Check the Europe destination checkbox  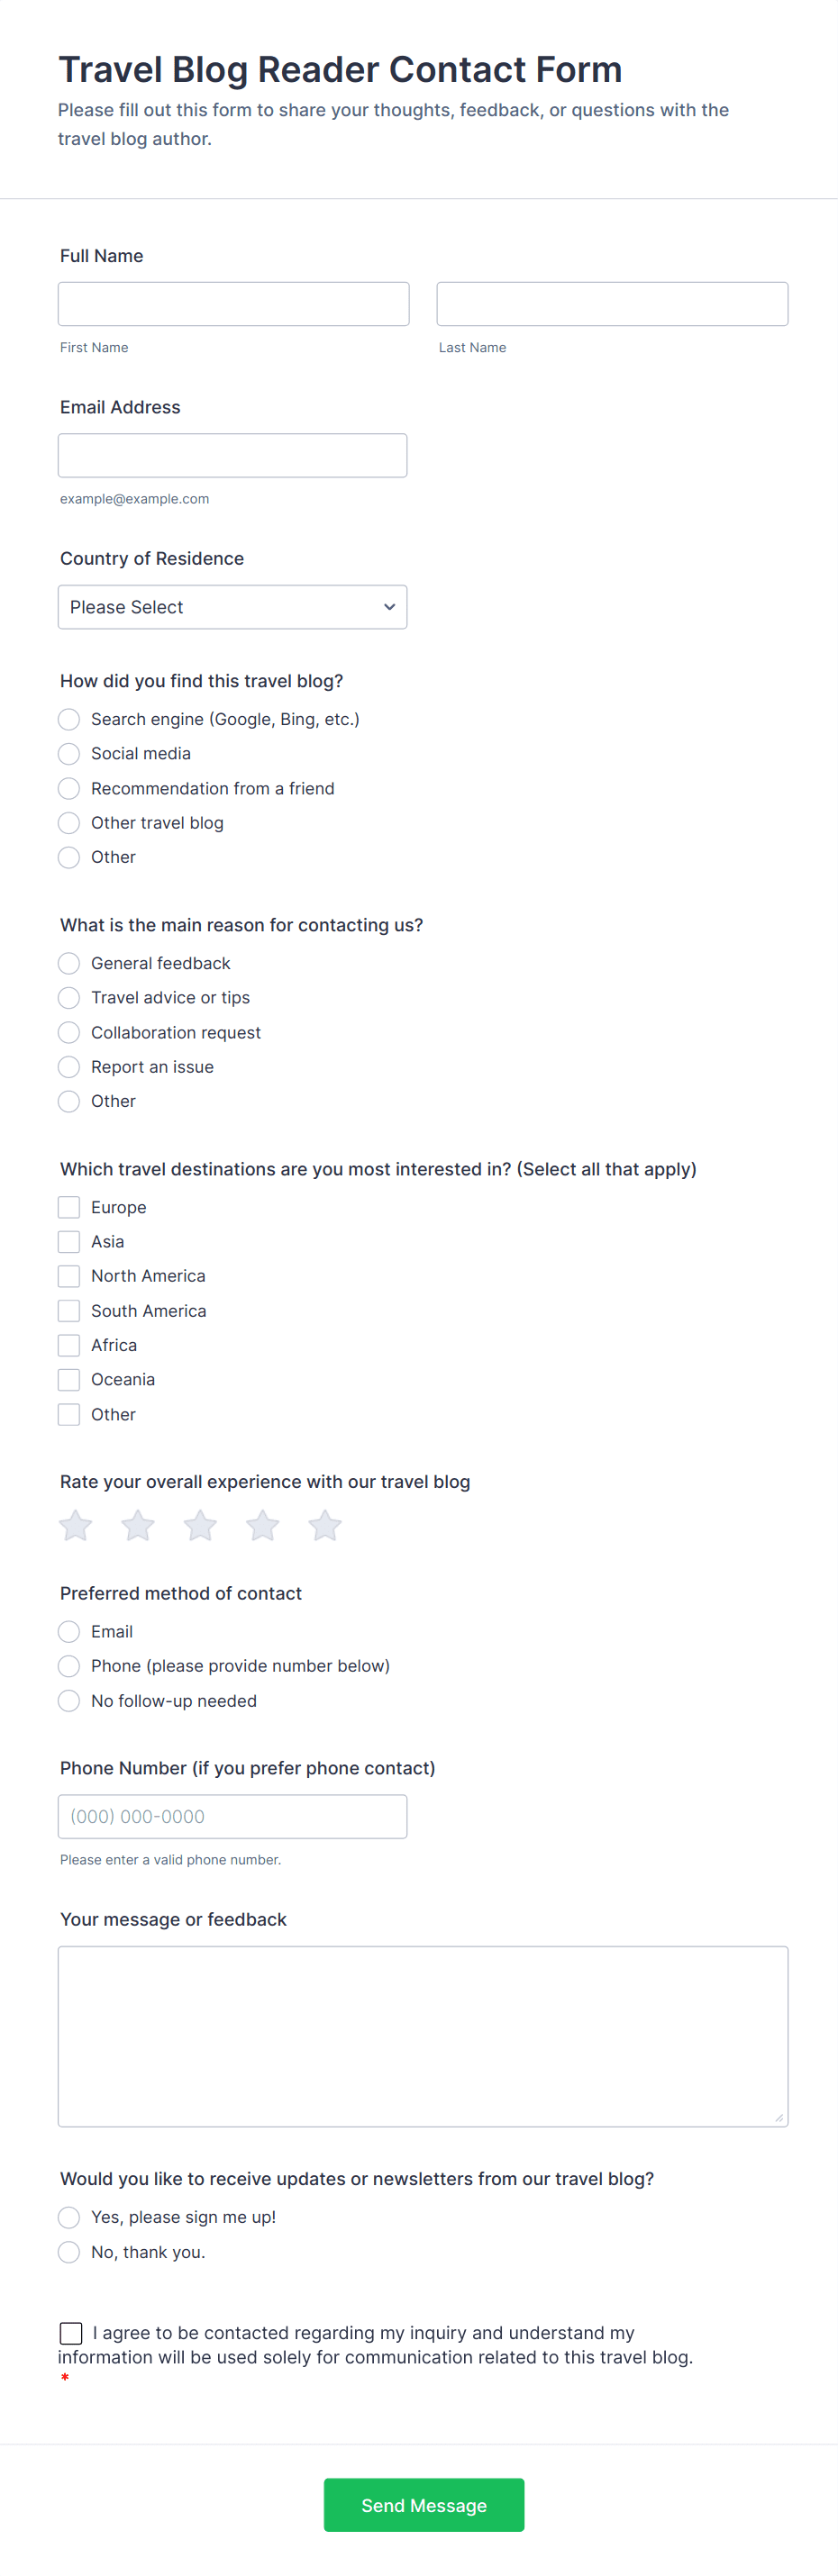click(x=69, y=1207)
